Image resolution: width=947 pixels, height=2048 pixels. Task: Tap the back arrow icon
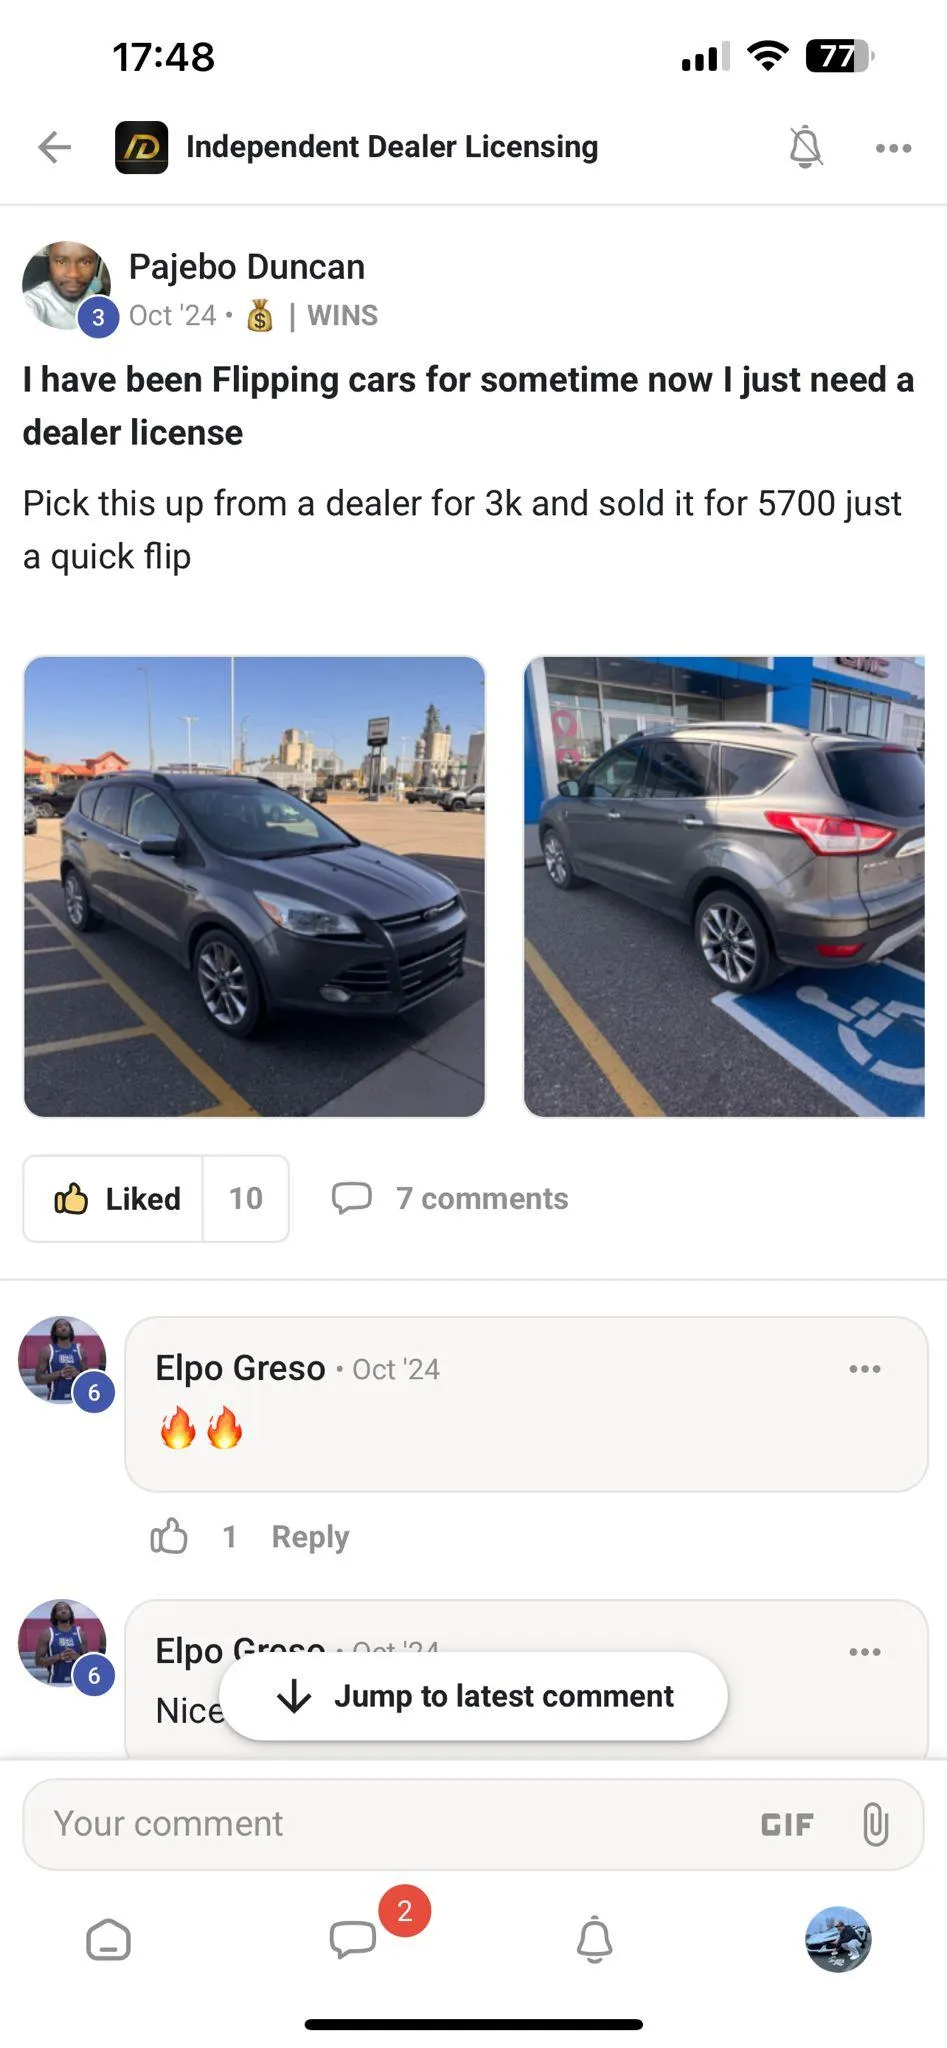(x=55, y=147)
